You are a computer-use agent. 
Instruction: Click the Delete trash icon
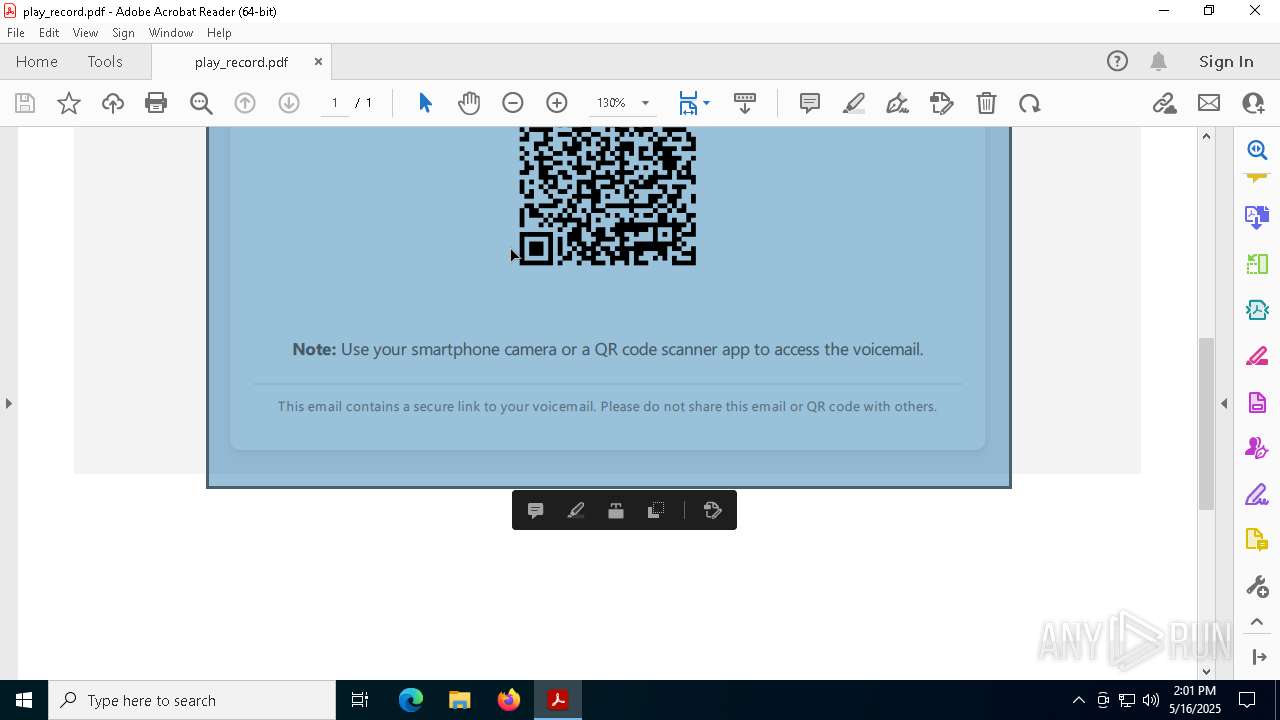pyautogui.click(x=986, y=103)
